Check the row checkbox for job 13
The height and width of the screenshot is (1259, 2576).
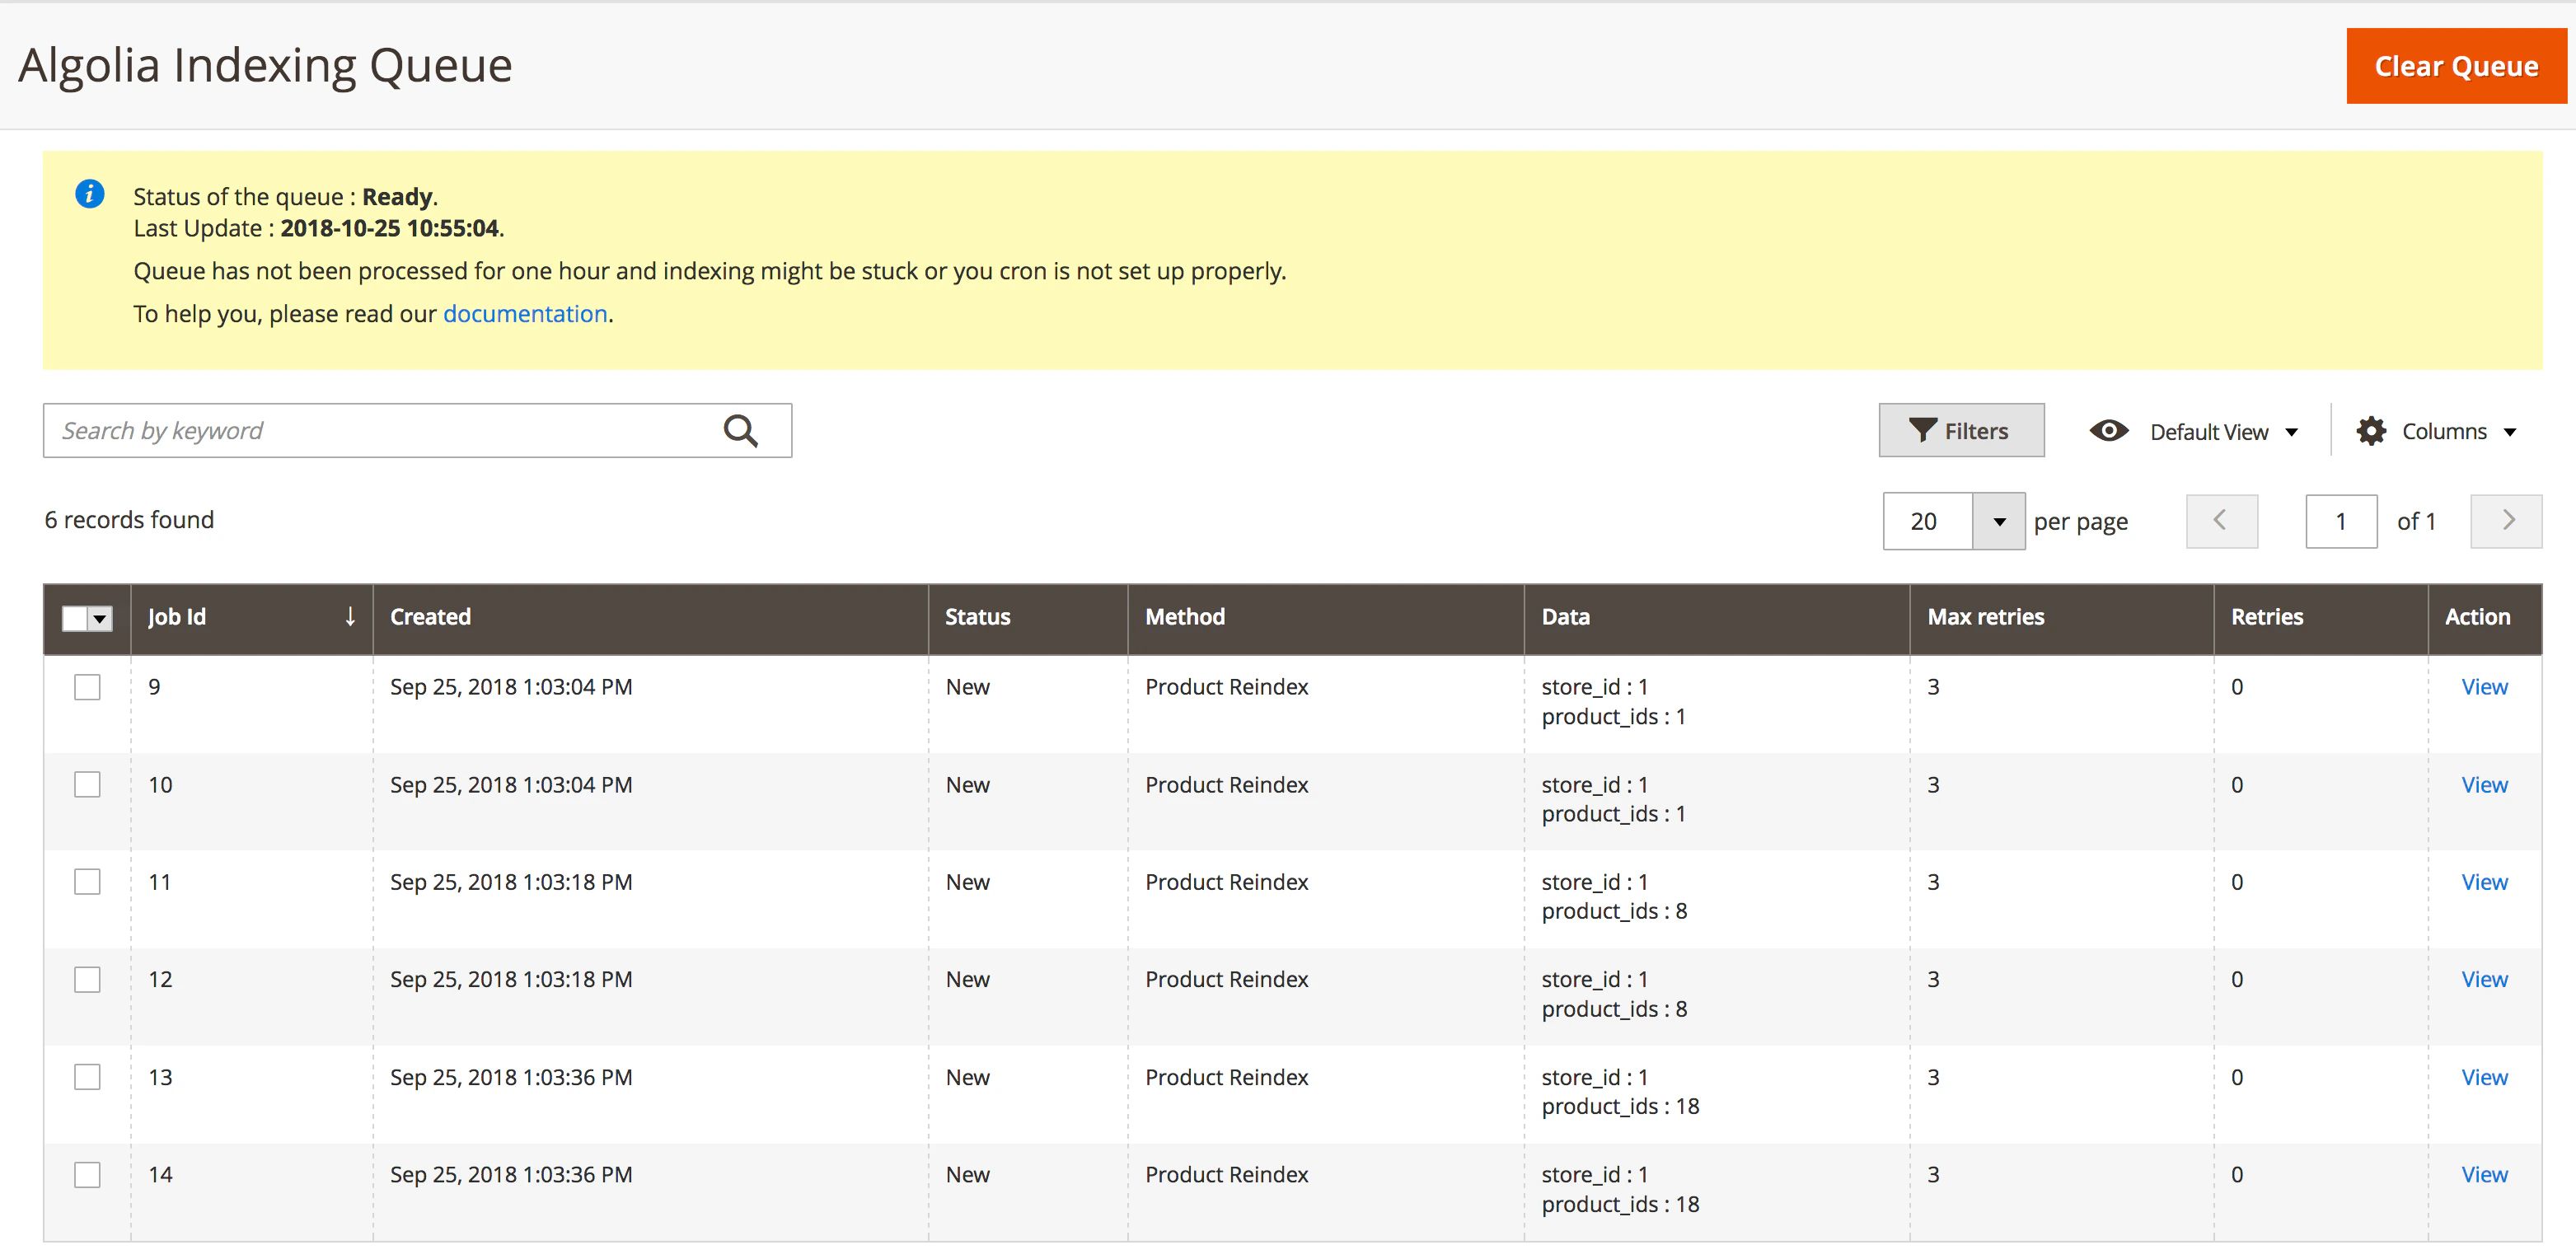pyautogui.click(x=87, y=1077)
